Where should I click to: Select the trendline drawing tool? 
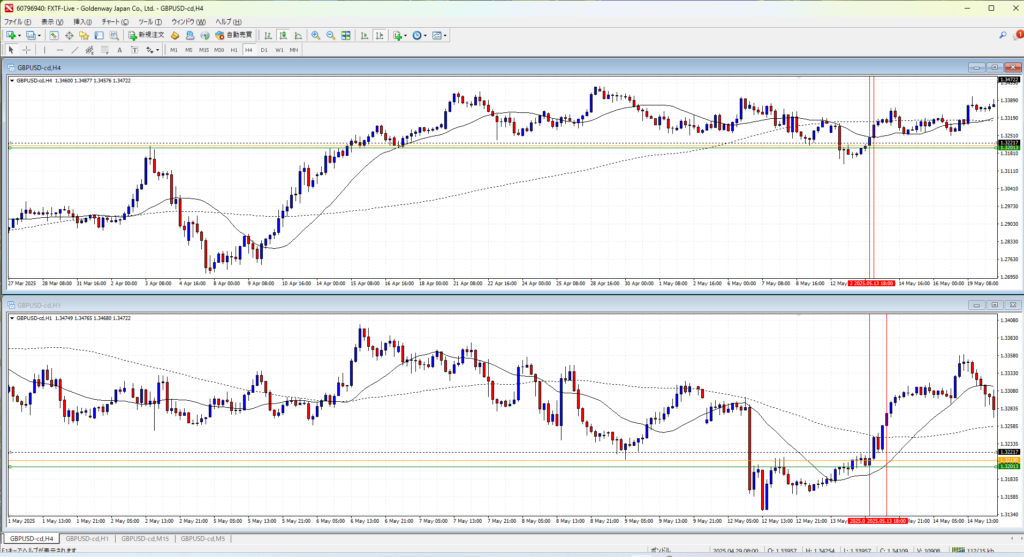(x=76, y=49)
